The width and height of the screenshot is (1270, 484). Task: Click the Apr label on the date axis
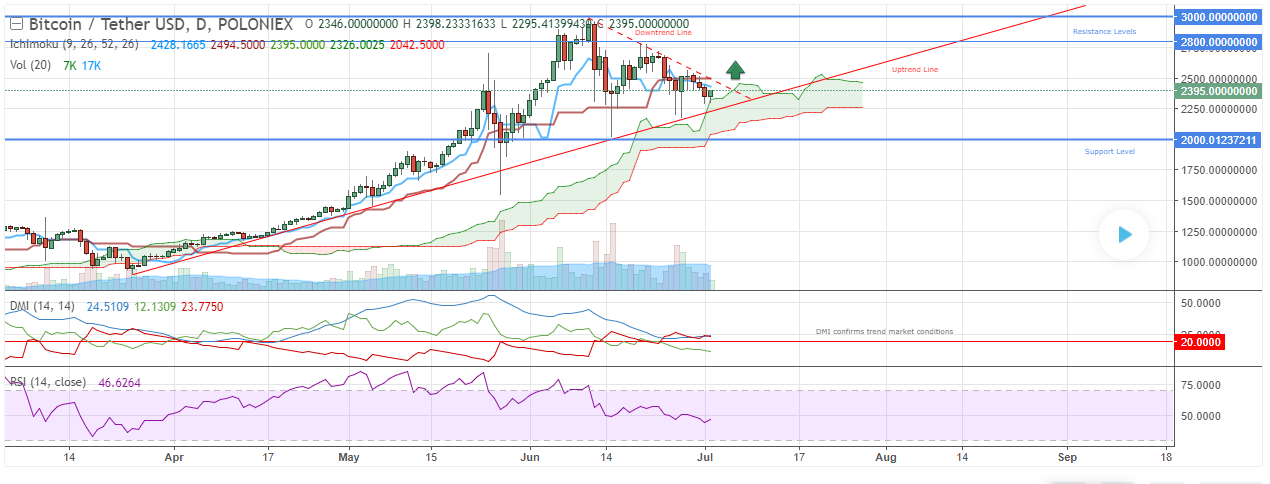point(172,456)
